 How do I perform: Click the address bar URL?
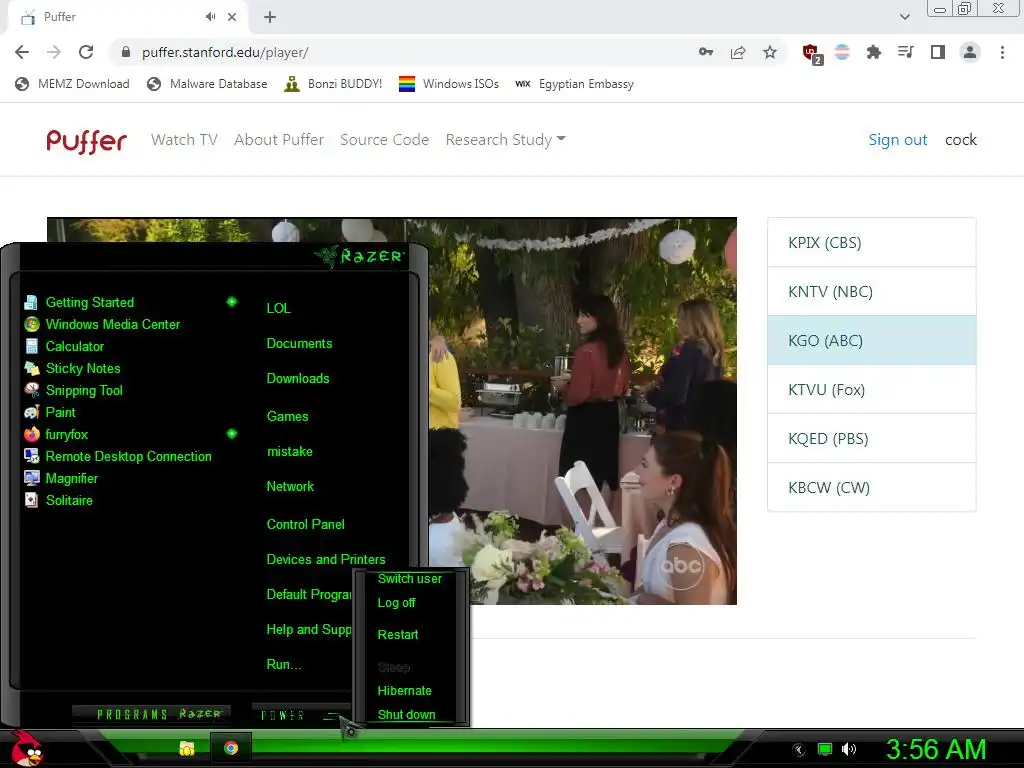pos(225,52)
